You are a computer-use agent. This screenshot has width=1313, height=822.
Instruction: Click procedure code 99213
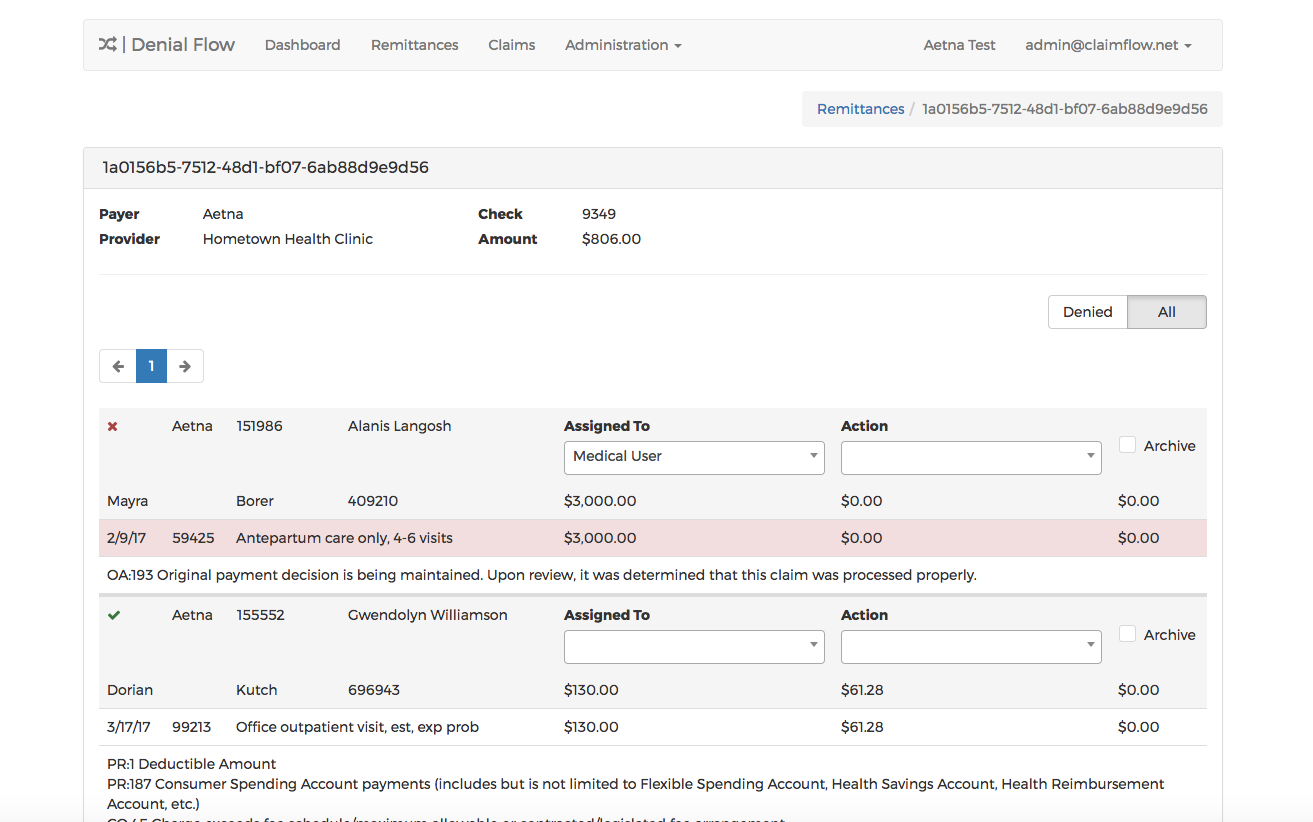pos(192,727)
